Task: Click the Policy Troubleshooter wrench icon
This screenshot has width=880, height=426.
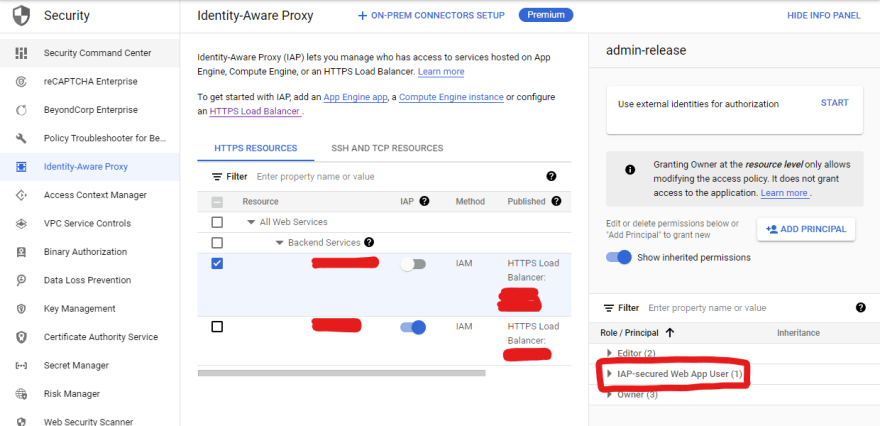Action: click(x=21, y=139)
